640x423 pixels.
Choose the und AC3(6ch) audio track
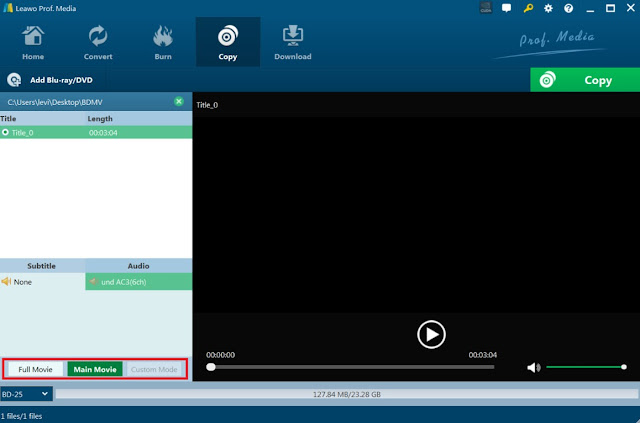(x=138, y=282)
